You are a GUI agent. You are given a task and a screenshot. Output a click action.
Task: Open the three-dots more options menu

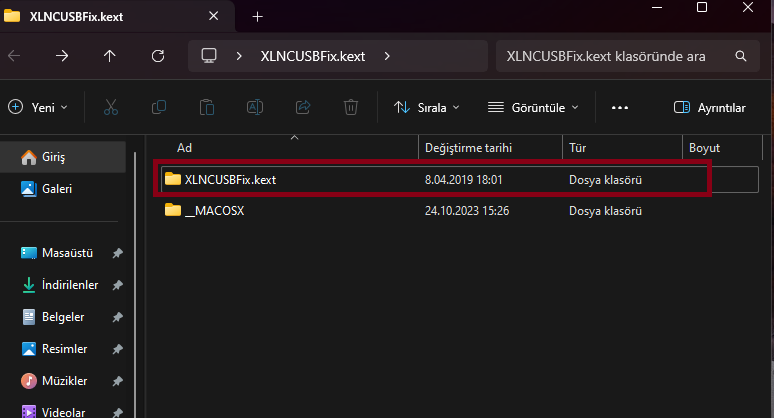point(619,108)
